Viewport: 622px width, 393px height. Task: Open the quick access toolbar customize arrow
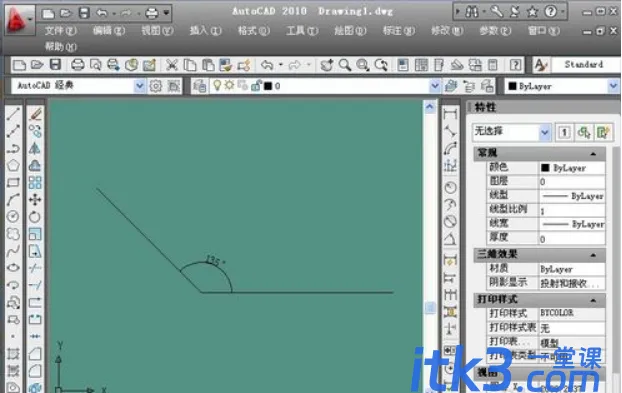167,13
